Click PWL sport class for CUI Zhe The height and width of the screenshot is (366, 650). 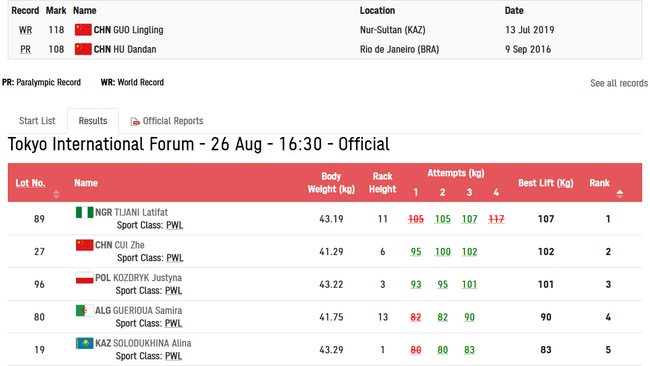(175, 258)
